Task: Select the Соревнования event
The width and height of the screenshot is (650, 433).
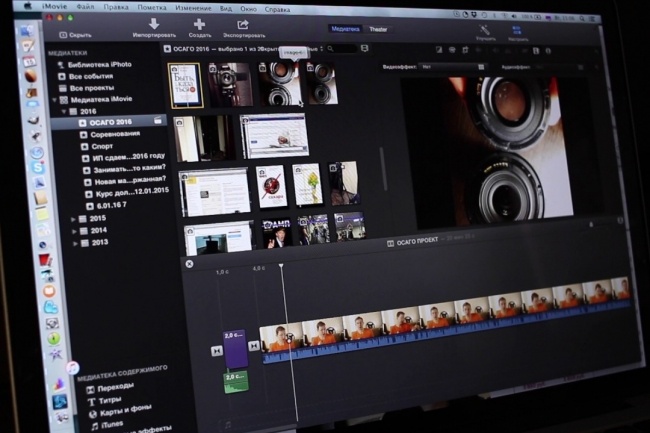Action: [115, 134]
